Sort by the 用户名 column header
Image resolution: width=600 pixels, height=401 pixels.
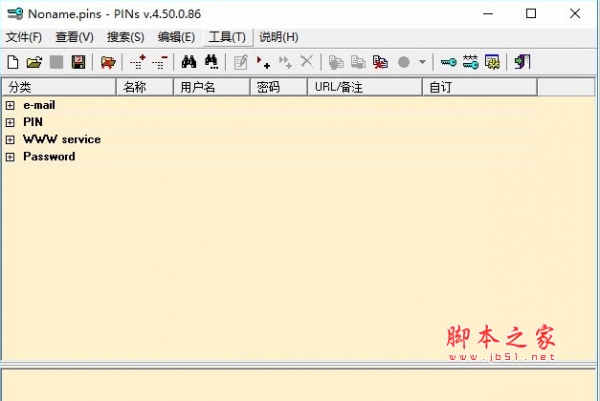[x=212, y=87]
